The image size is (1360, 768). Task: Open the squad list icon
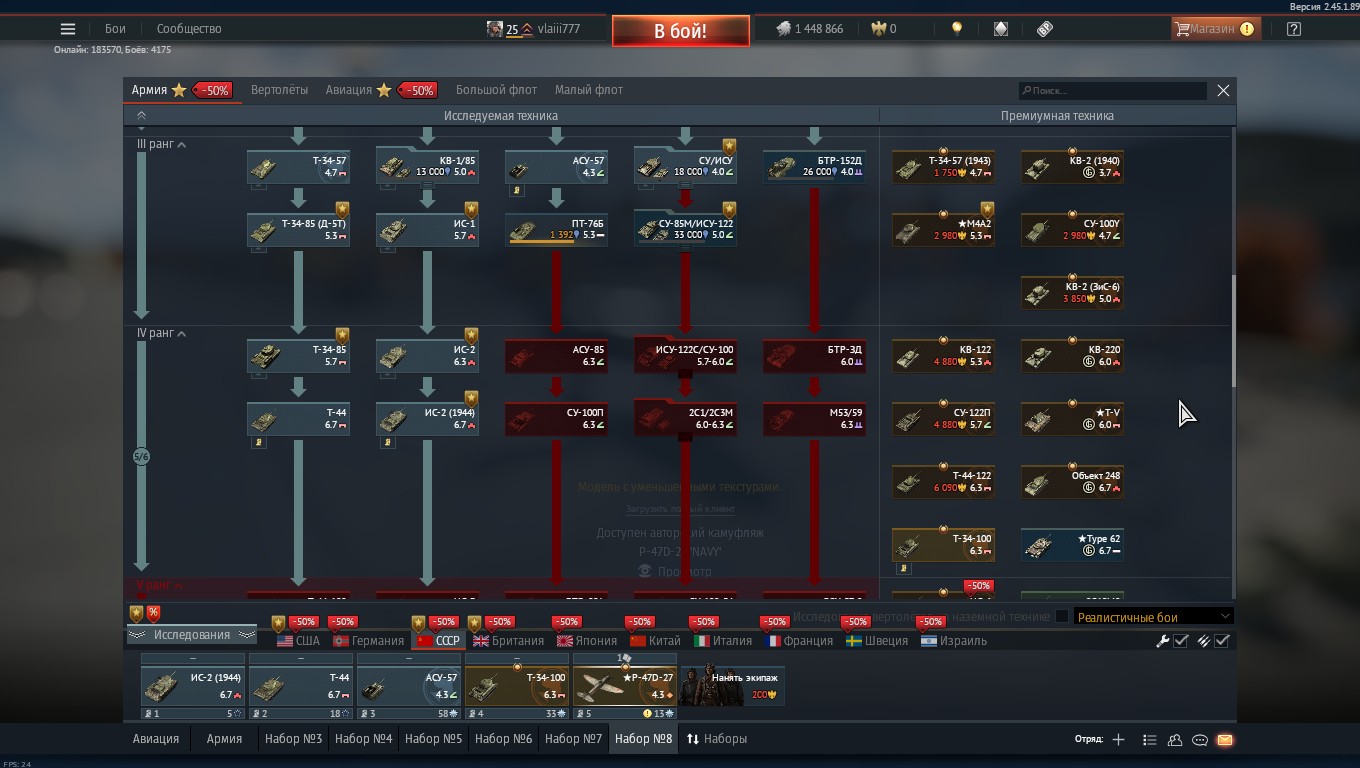(x=1150, y=740)
